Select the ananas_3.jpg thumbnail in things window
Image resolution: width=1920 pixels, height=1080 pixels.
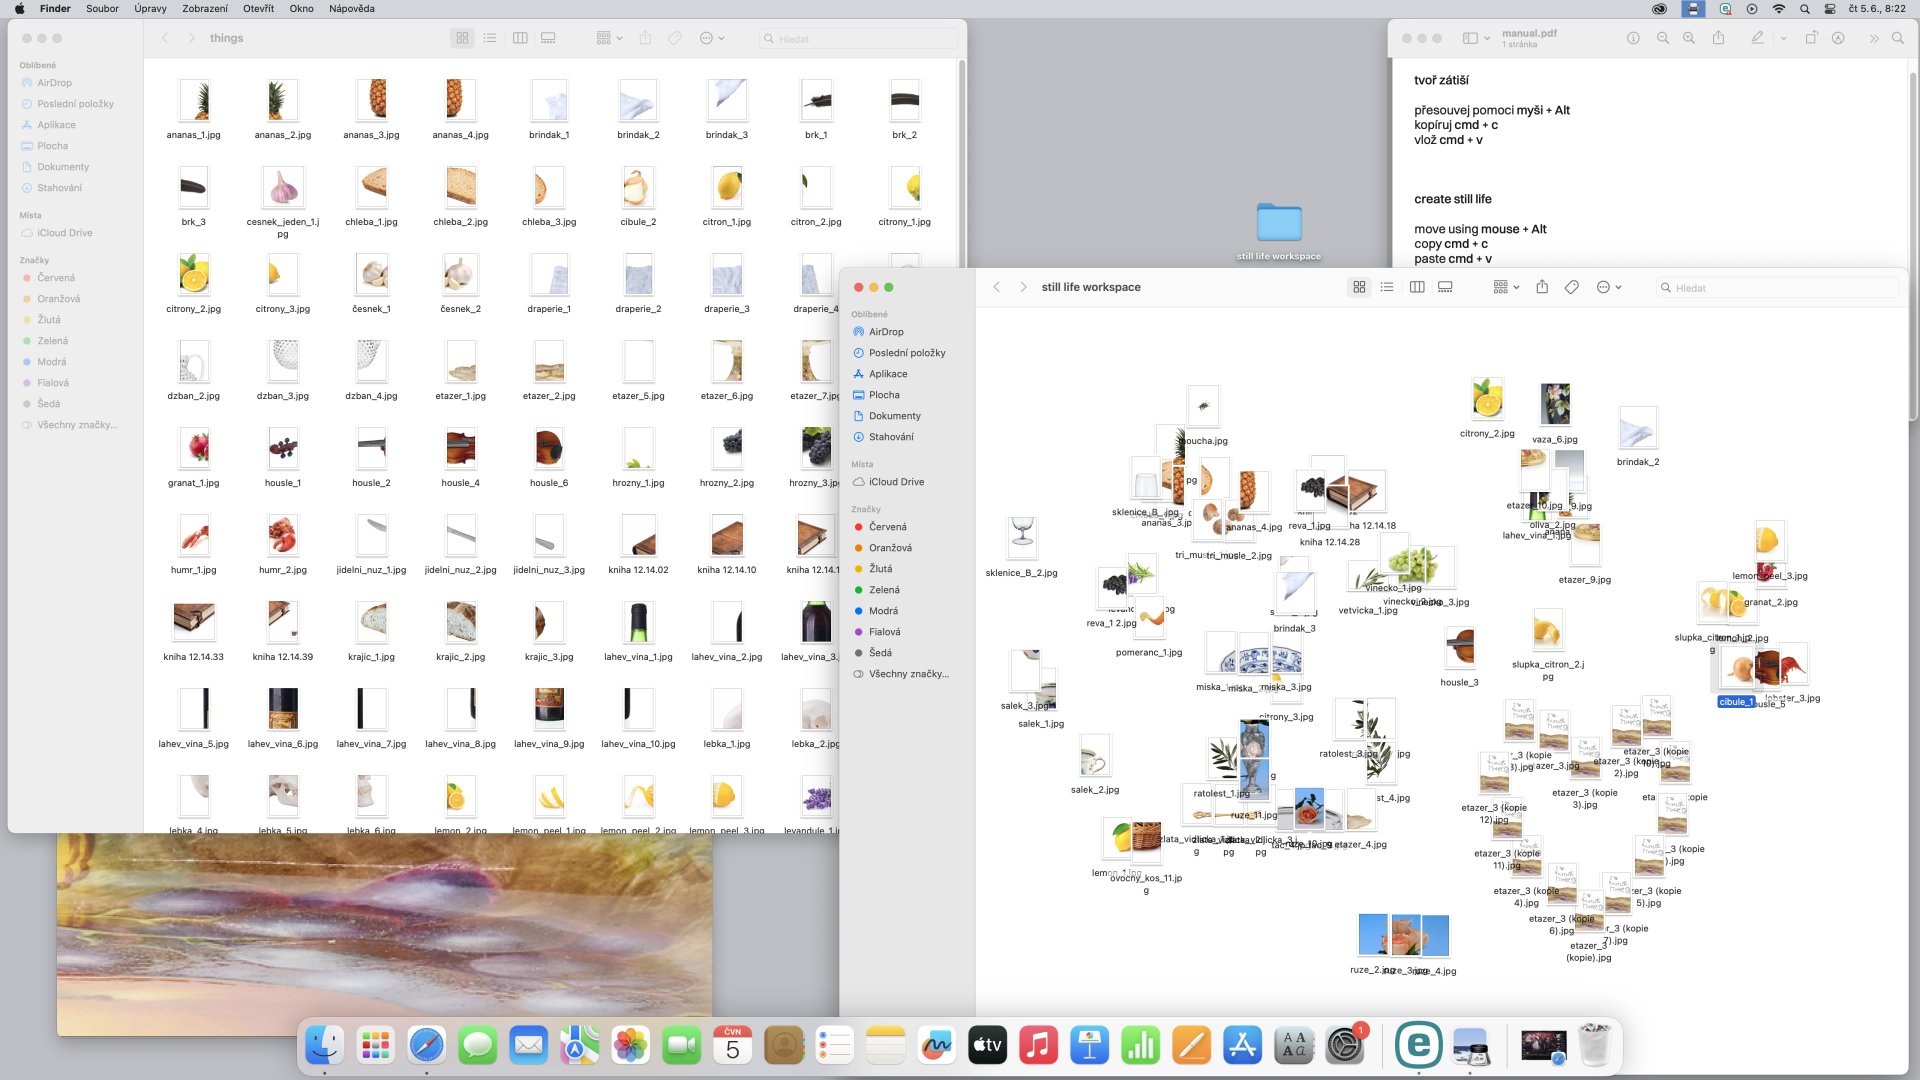click(x=372, y=101)
